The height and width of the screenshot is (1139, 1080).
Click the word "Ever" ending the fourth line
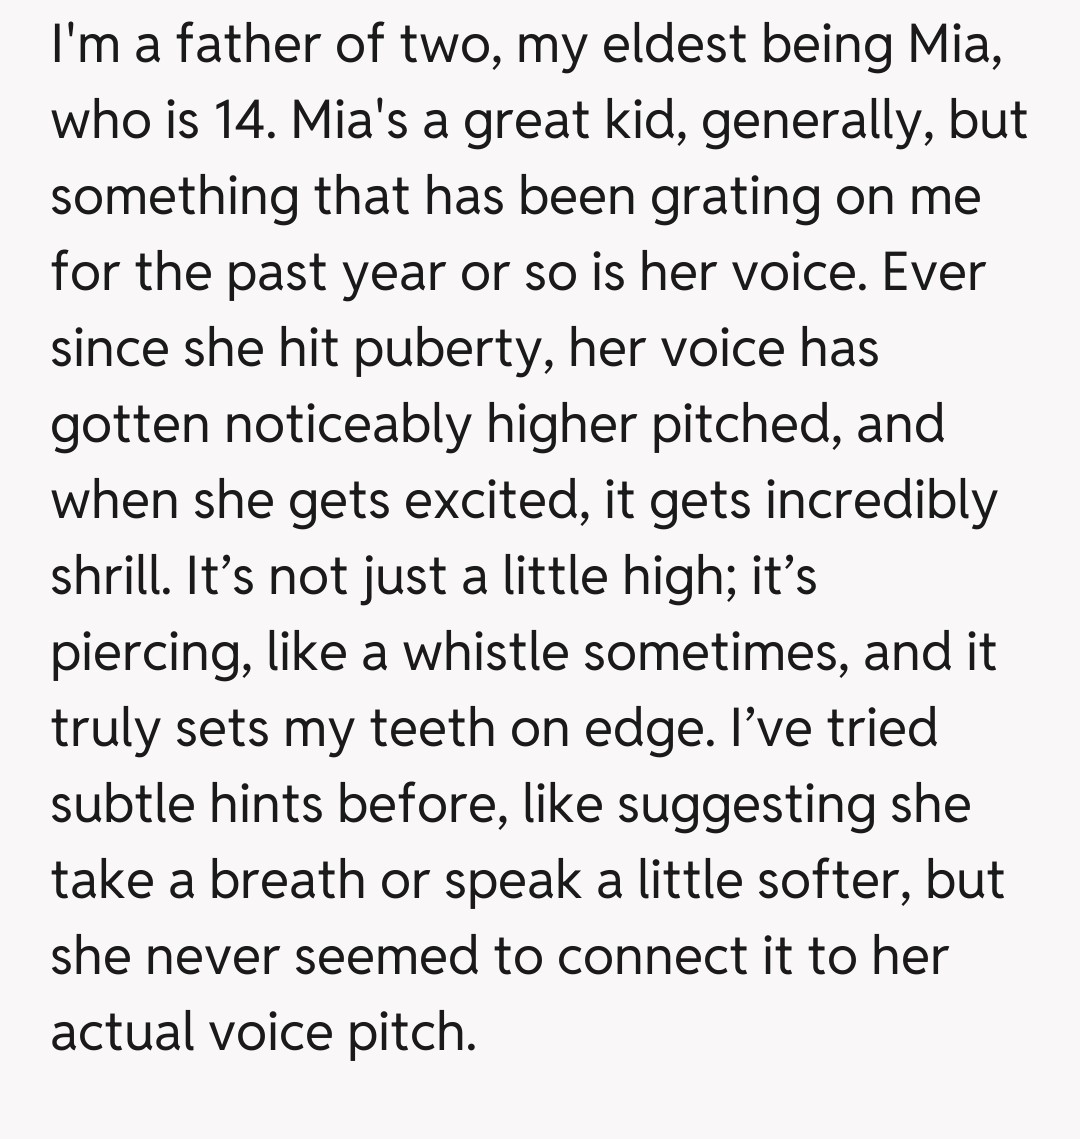click(x=936, y=274)
